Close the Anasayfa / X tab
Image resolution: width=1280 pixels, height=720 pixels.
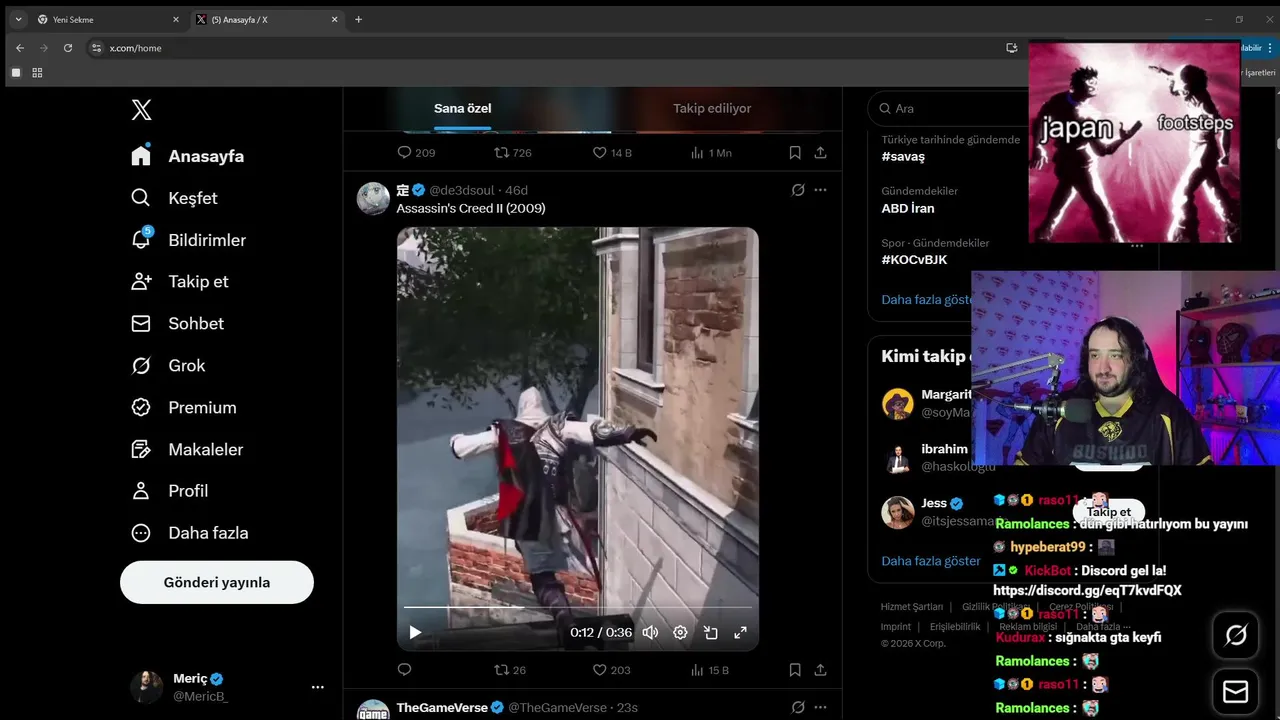[x=334, y=19]
